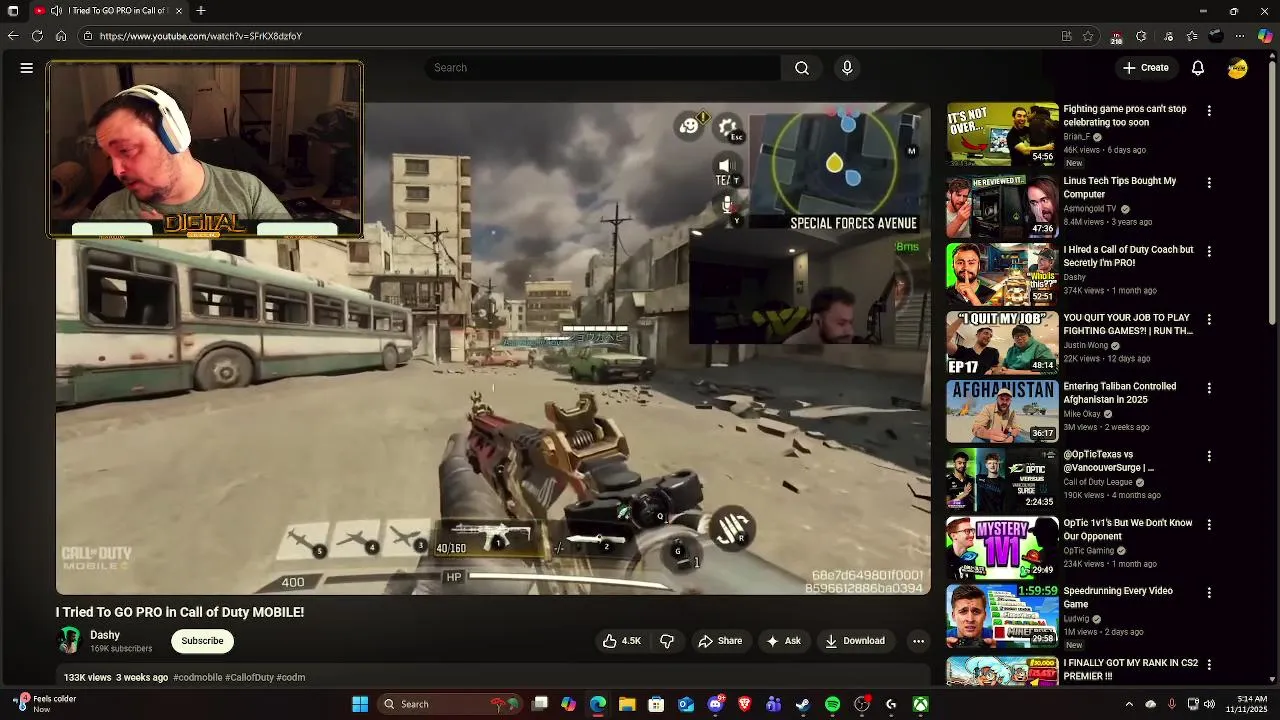Go to browser home page

(x=61, y=36)
